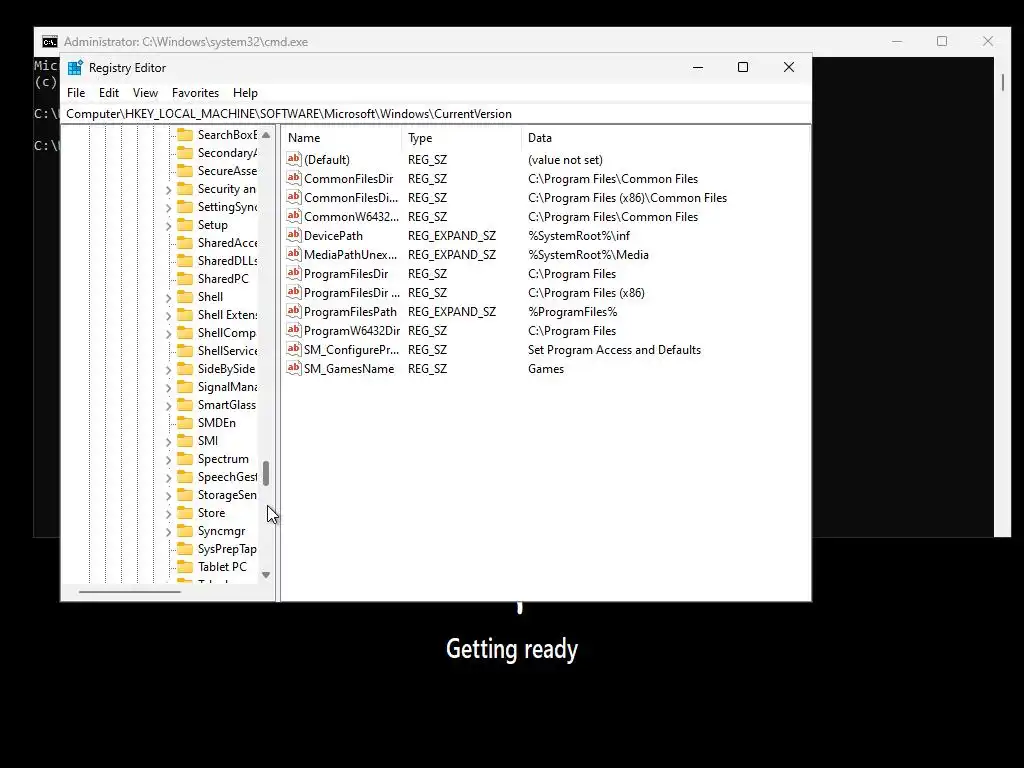1024x768 pixels.
Task: Click the 'Games' data cell
Action: tap(545, 368)
